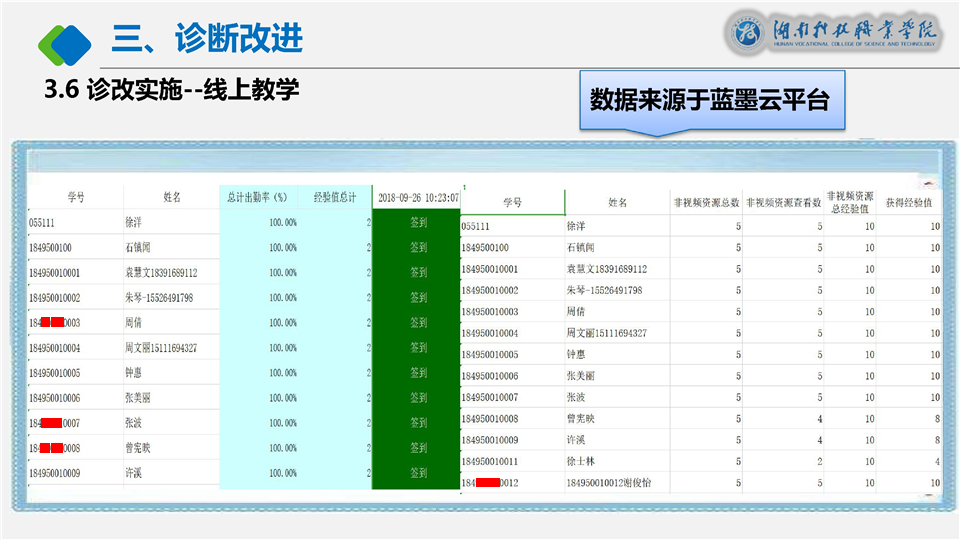
Task: Select the 签到 cell in the bottom row
Action: tap(418, 473)
